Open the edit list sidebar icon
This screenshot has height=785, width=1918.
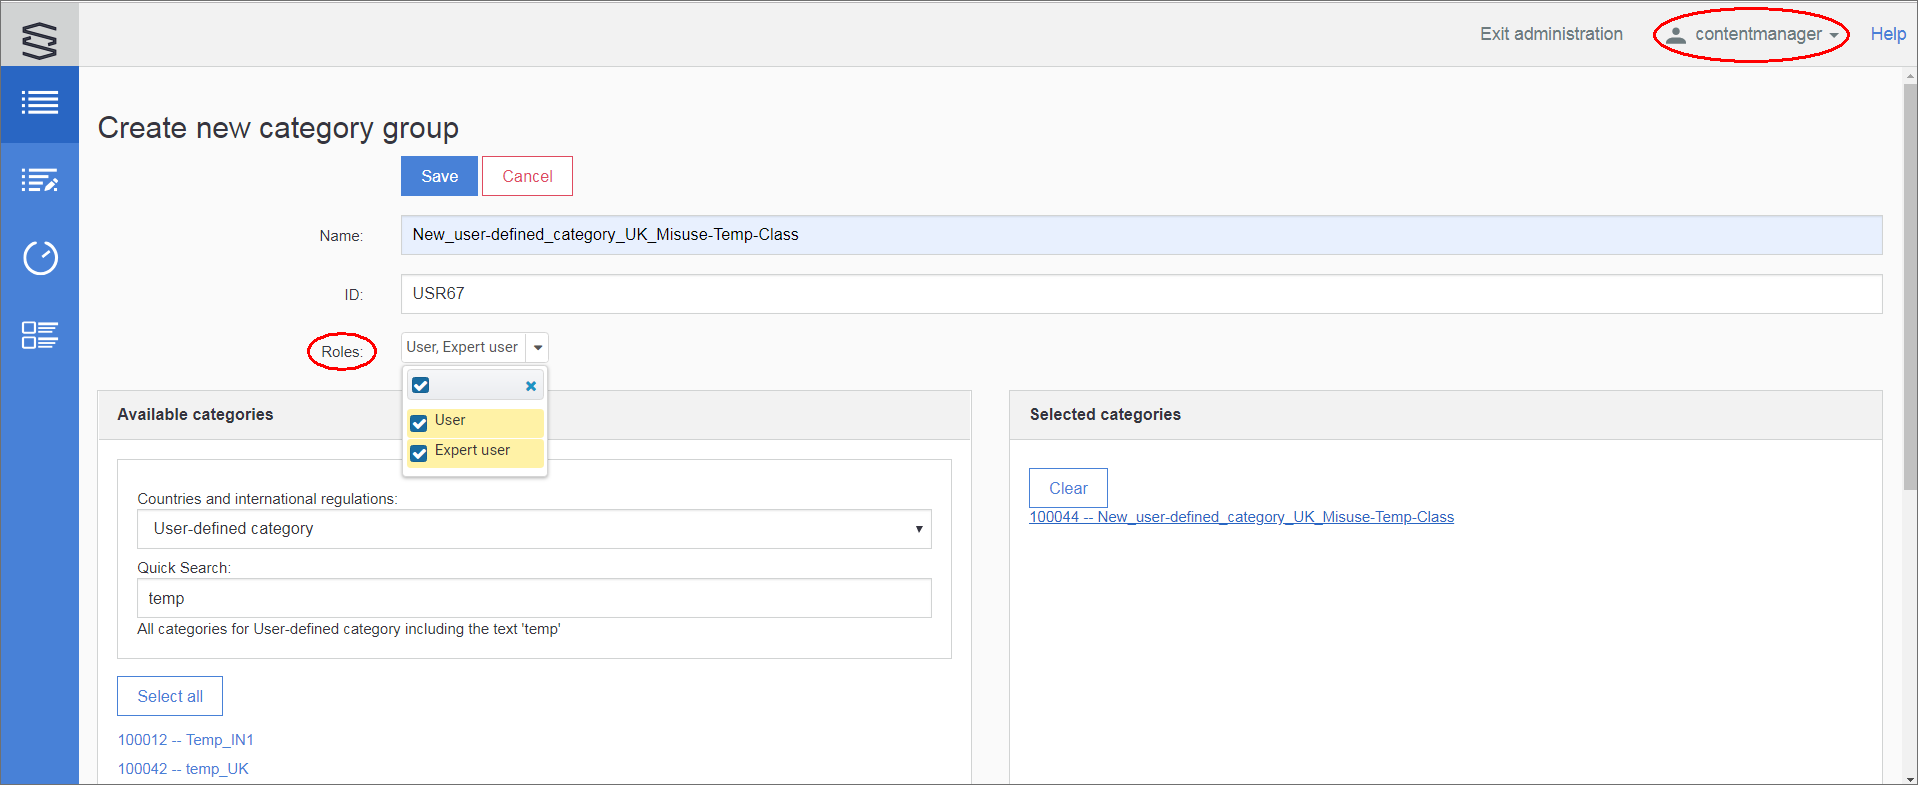tap(40, 181)
